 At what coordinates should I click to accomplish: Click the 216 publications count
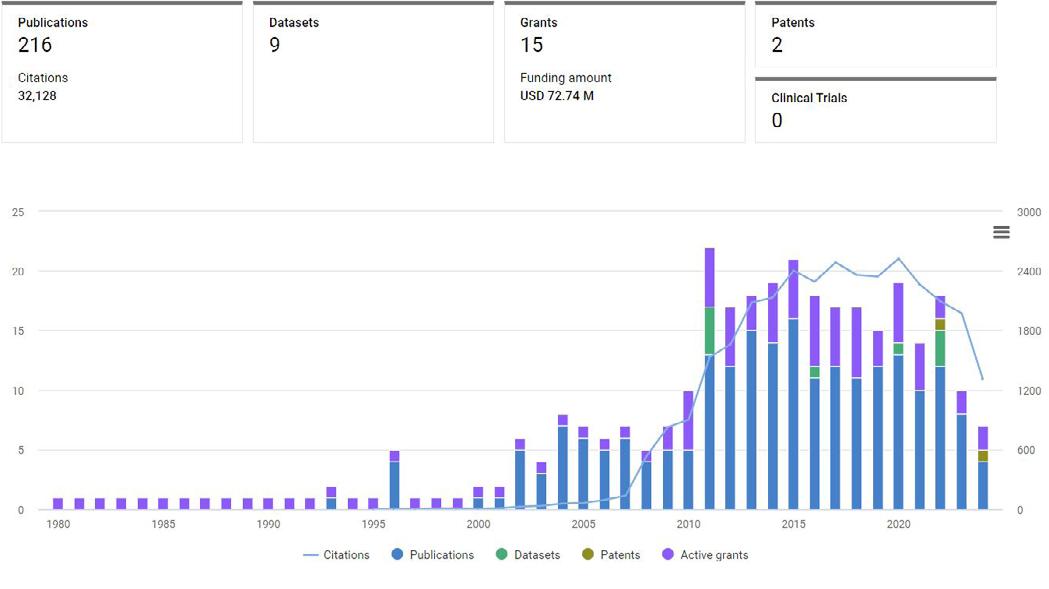[35, 45]
